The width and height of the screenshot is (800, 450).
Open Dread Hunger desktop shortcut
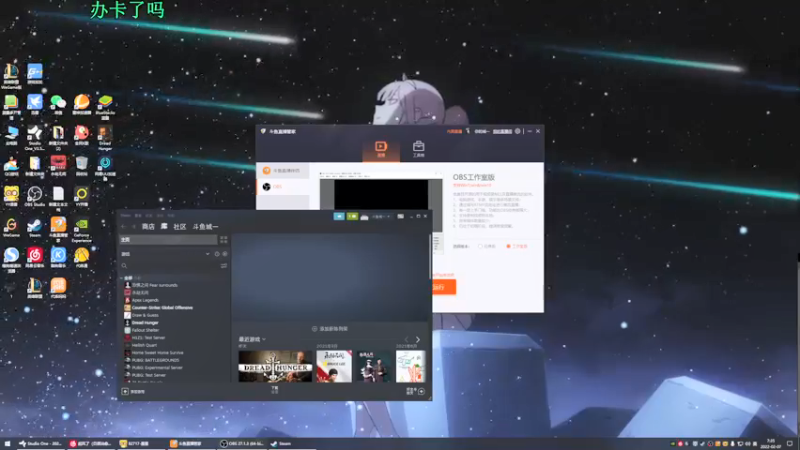click(105, 138)
